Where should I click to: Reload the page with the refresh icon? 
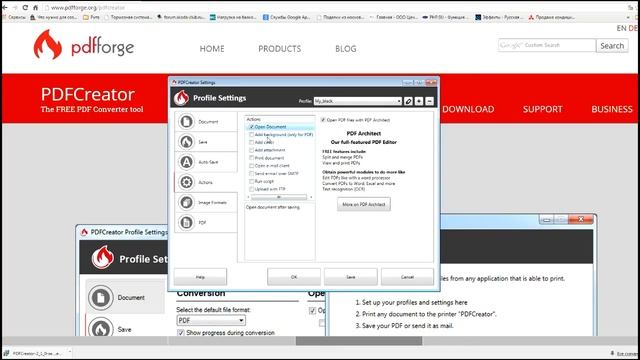tap(25, 7)
